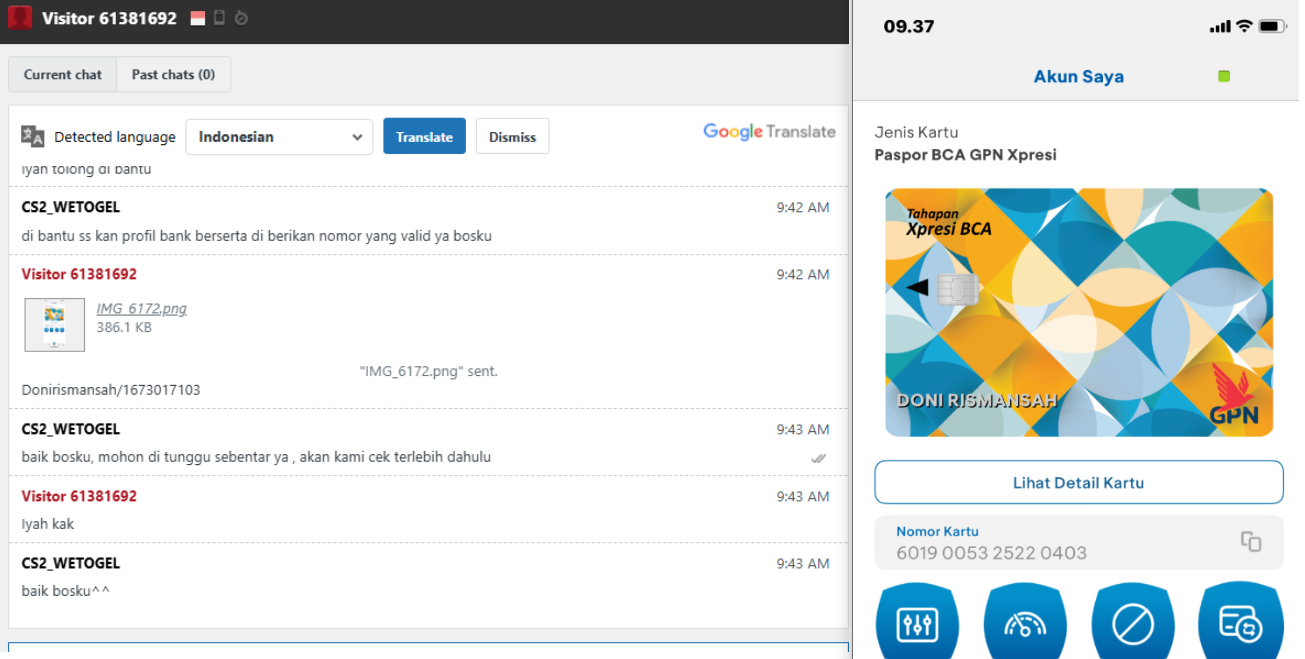Click DONI RISMANSAH name on card
1305x659 pixels.
click(x=977, y=400)
